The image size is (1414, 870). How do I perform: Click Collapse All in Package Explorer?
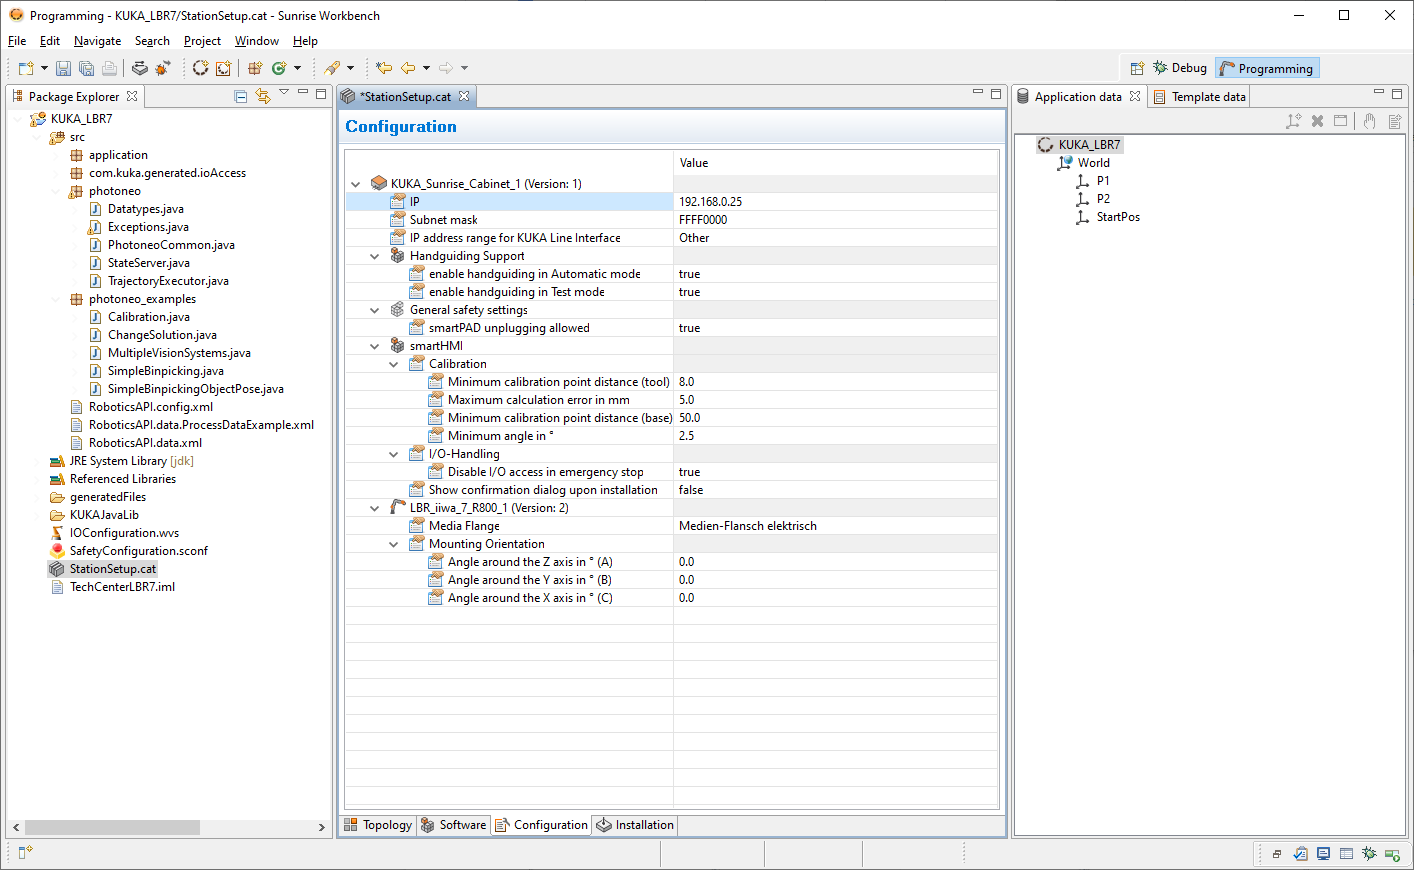241,96
